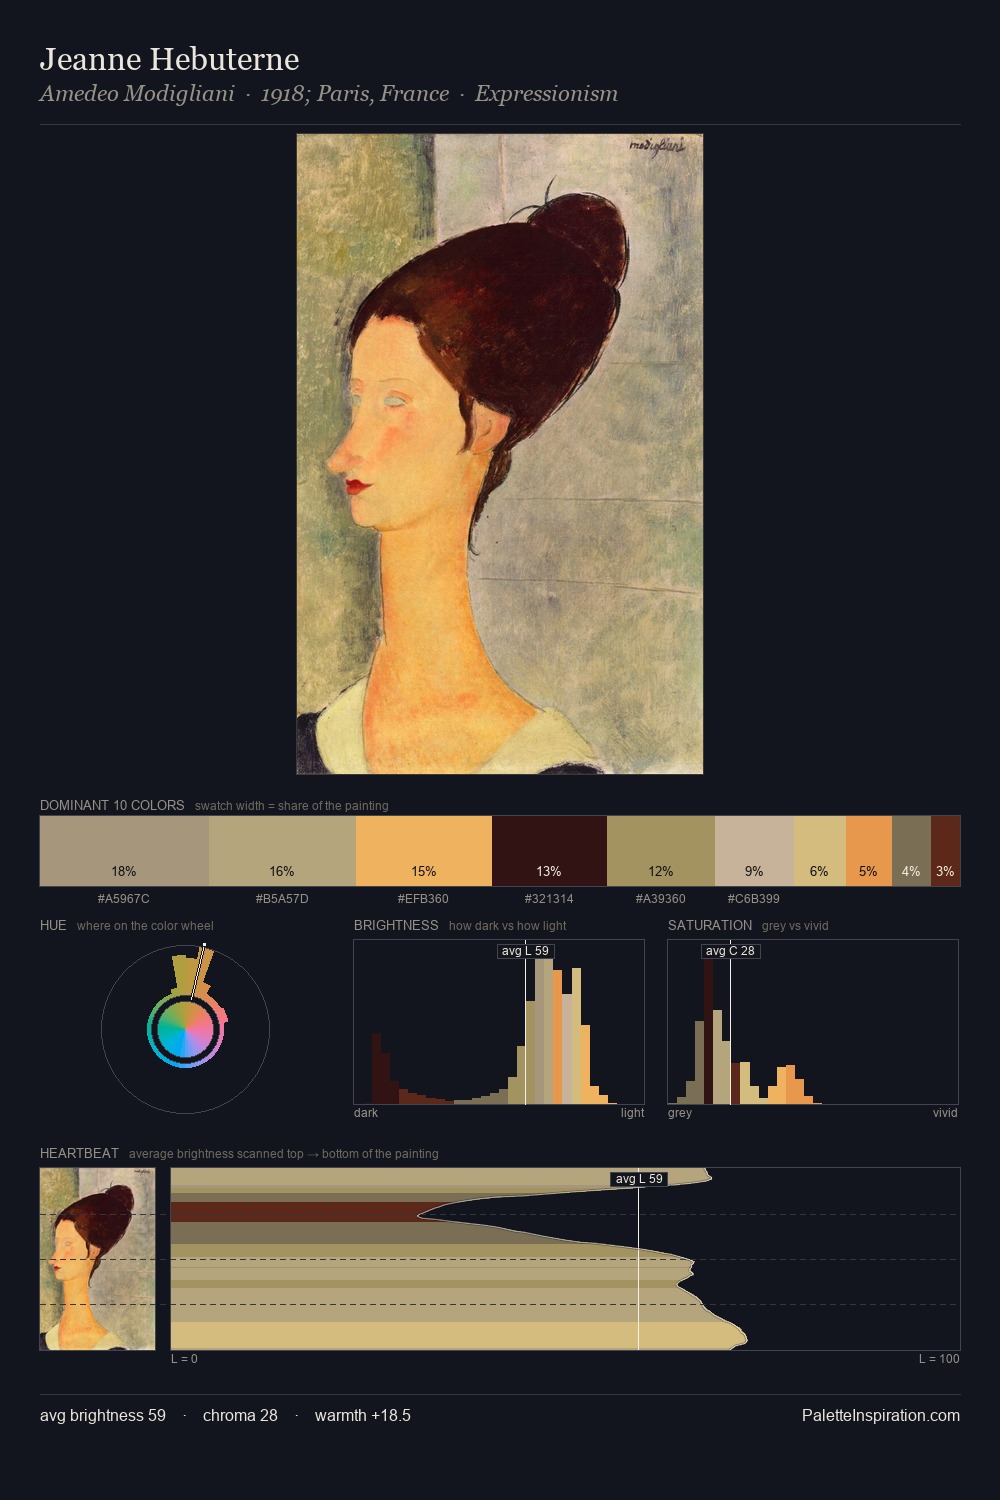1000x1500 pixels.
Task: Click the #C6B399 hex code label
Action: pyautogui.click(x=754, y=899)
